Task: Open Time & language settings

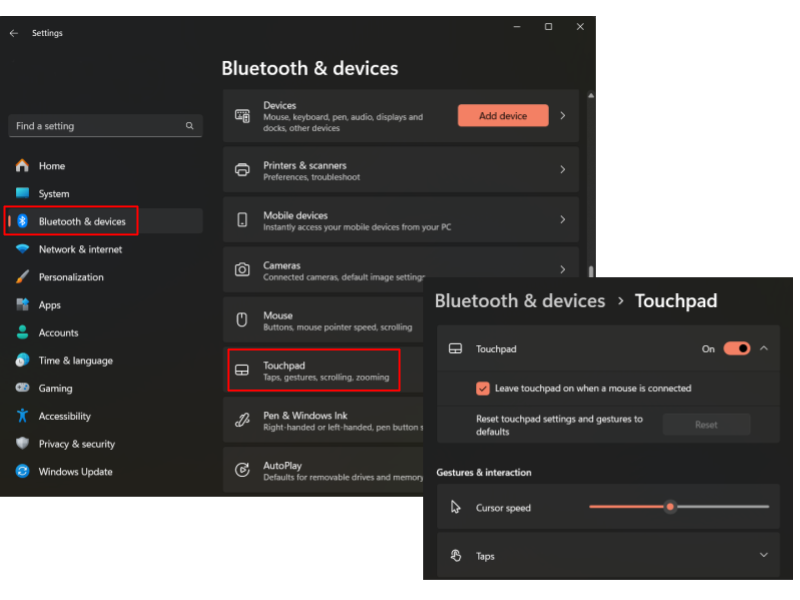Action: (105, 360)
